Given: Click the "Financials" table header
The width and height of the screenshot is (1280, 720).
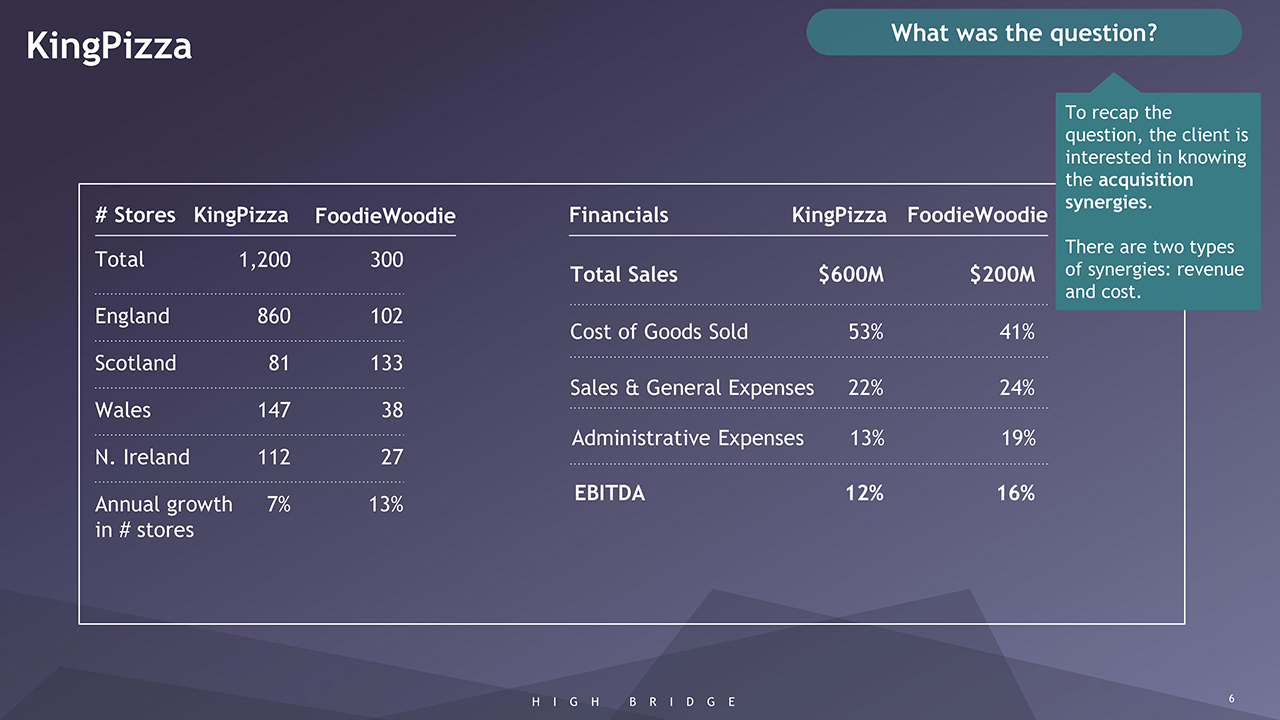Looking at the screenshot, I should point(618,215).
